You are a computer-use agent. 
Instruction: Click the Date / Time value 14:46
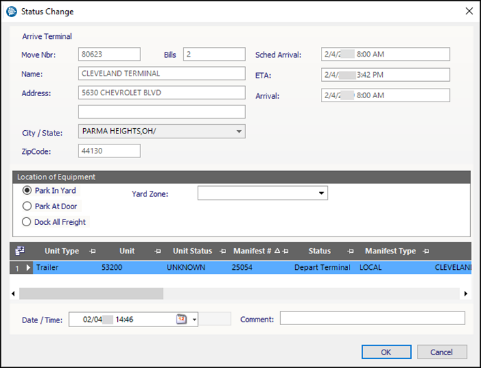click(124, 320)
